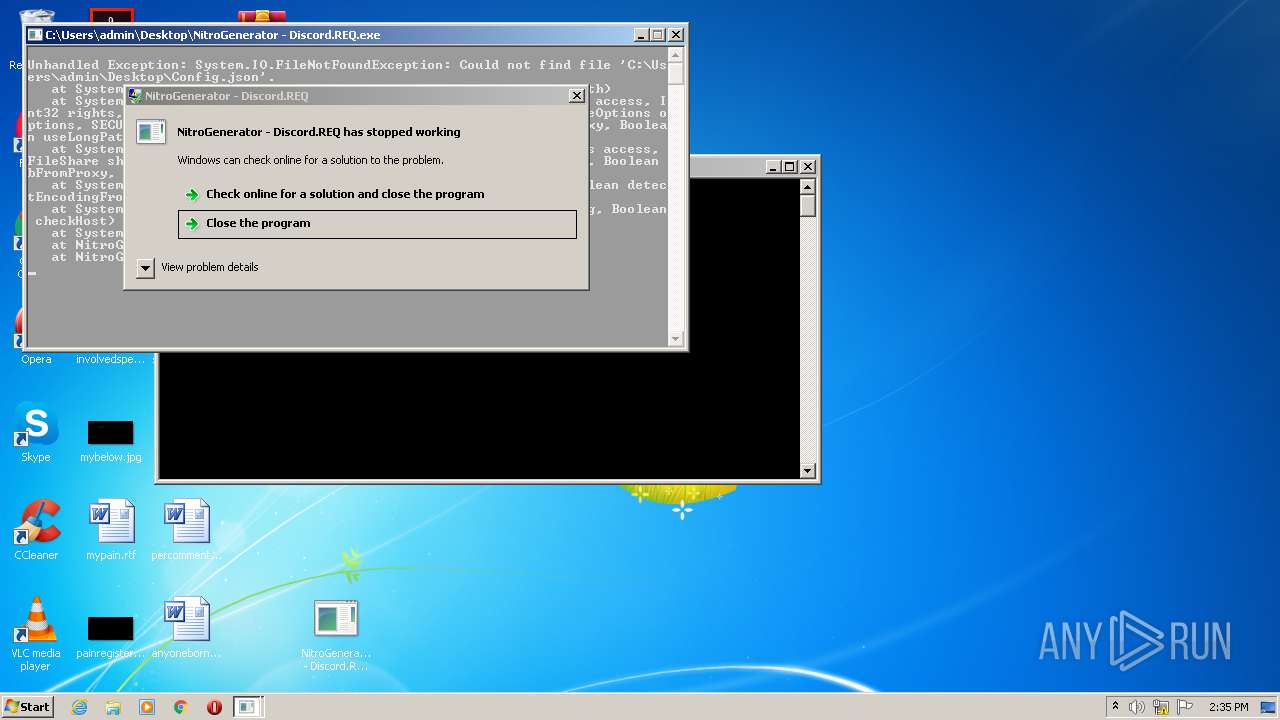Select NitroGenerator Discord.REQ desktop icon

click(x=336, y=636)
